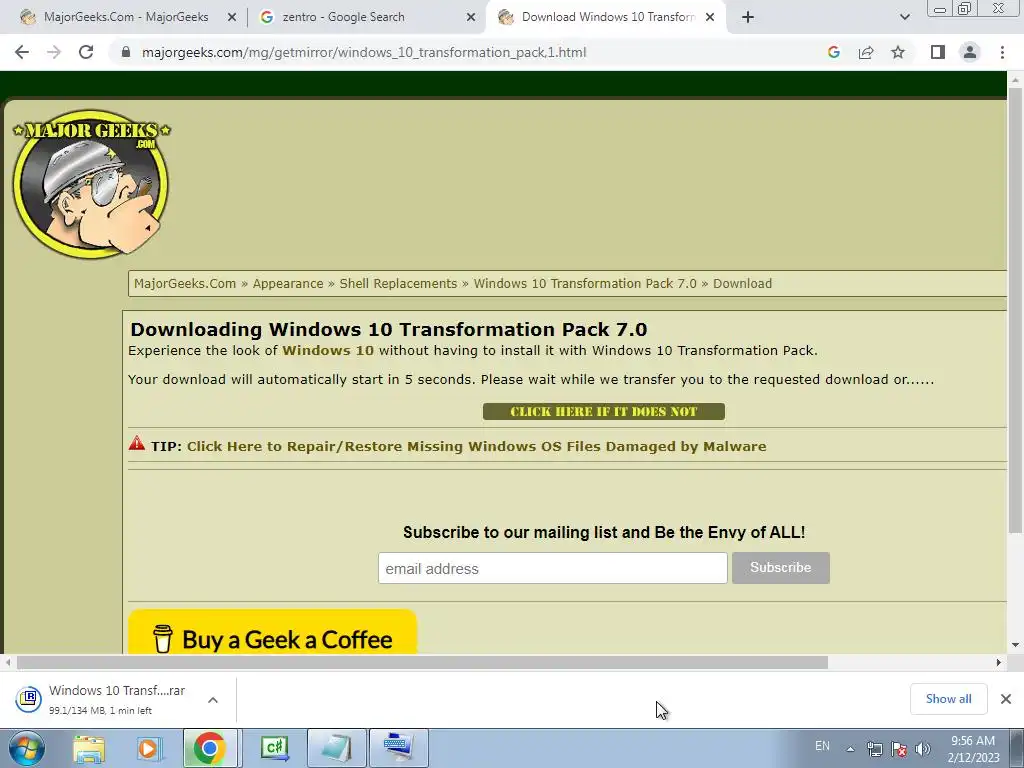Click the Major Geeks logo
Screen dimensions: 1024x768
coord(91,184)
